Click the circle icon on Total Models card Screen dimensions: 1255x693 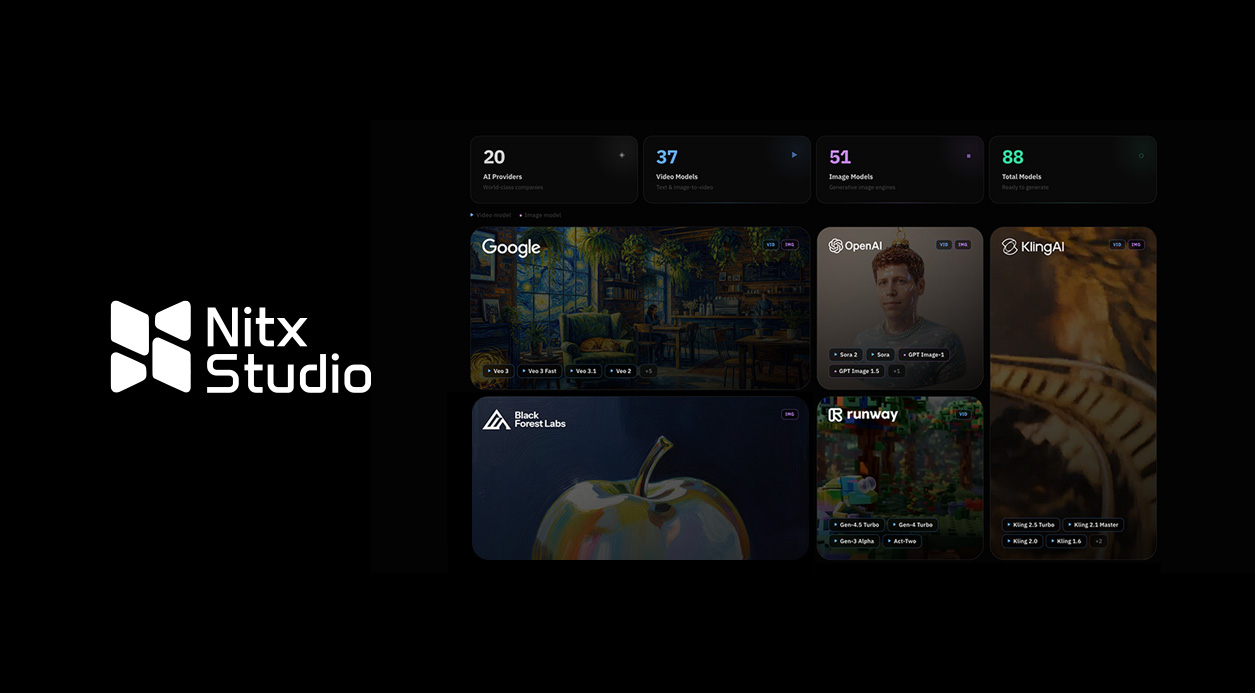[x=1141, y=156]
